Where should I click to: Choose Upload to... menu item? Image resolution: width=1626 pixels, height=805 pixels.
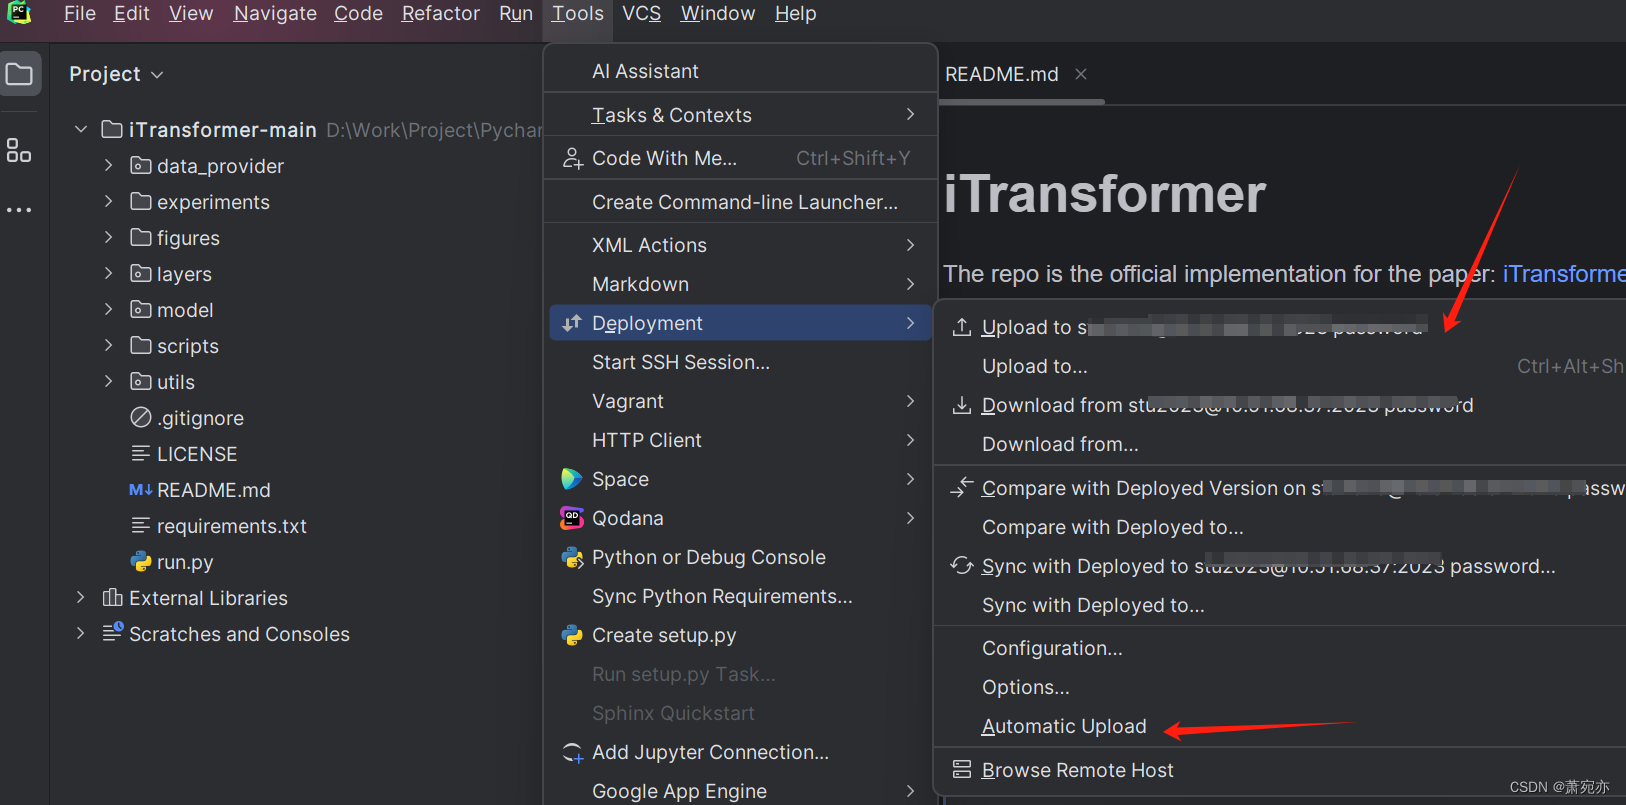(x=1035, y=366)
